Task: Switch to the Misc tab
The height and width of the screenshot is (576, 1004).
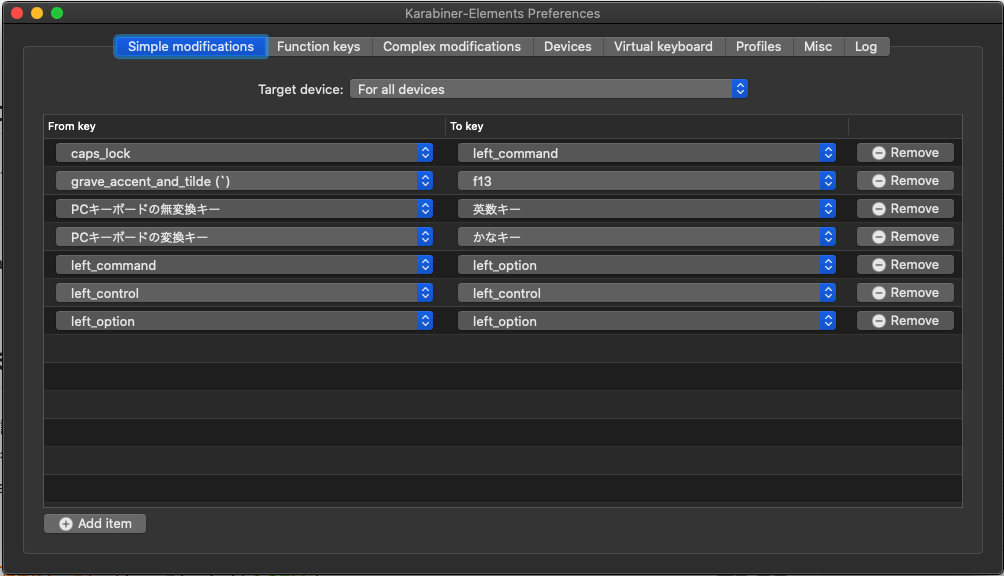Action: click(818, 47)
